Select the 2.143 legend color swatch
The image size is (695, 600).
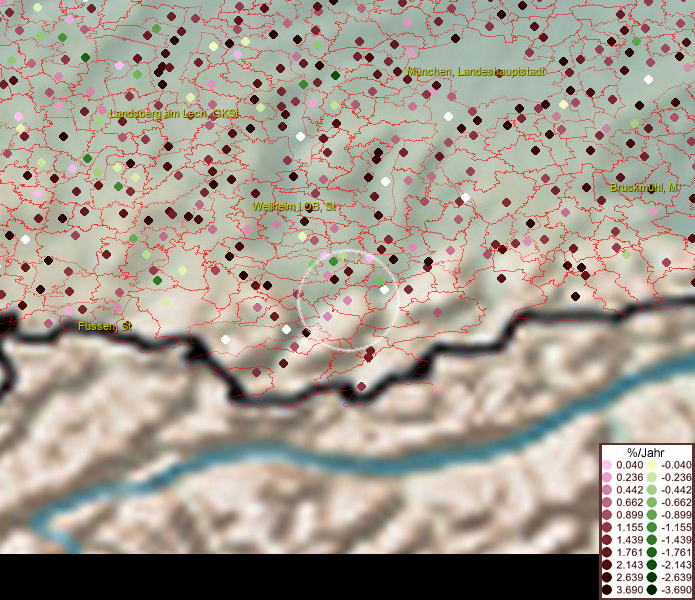pos(607,565)
